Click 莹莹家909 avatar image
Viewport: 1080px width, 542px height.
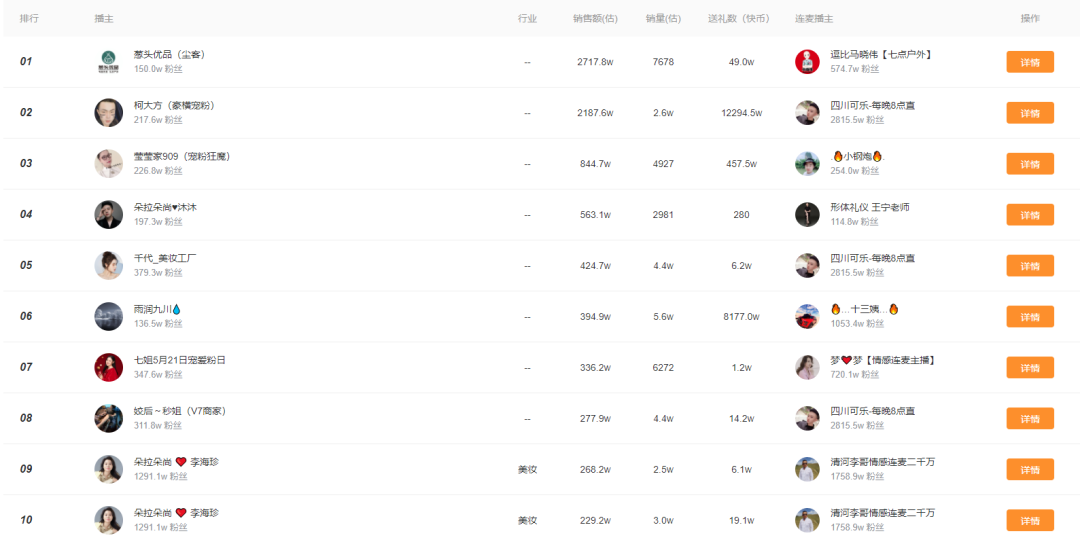(x=109, y=164)
